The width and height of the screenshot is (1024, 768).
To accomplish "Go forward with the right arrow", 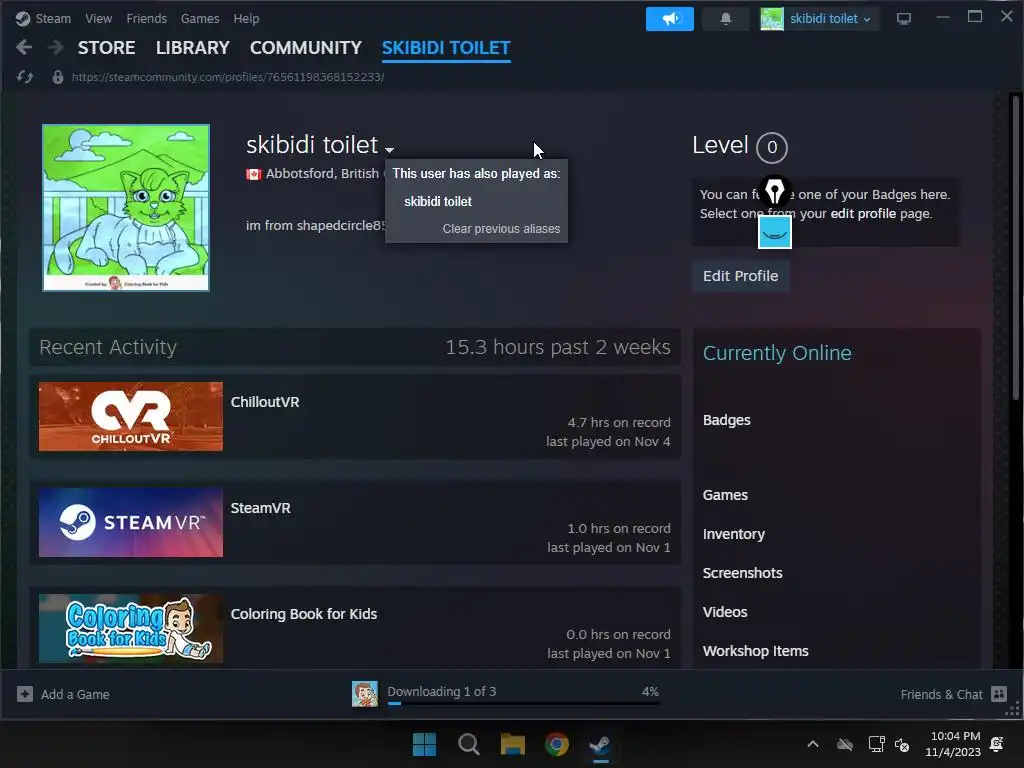I will pyautogui.click(x=56, y=47).
